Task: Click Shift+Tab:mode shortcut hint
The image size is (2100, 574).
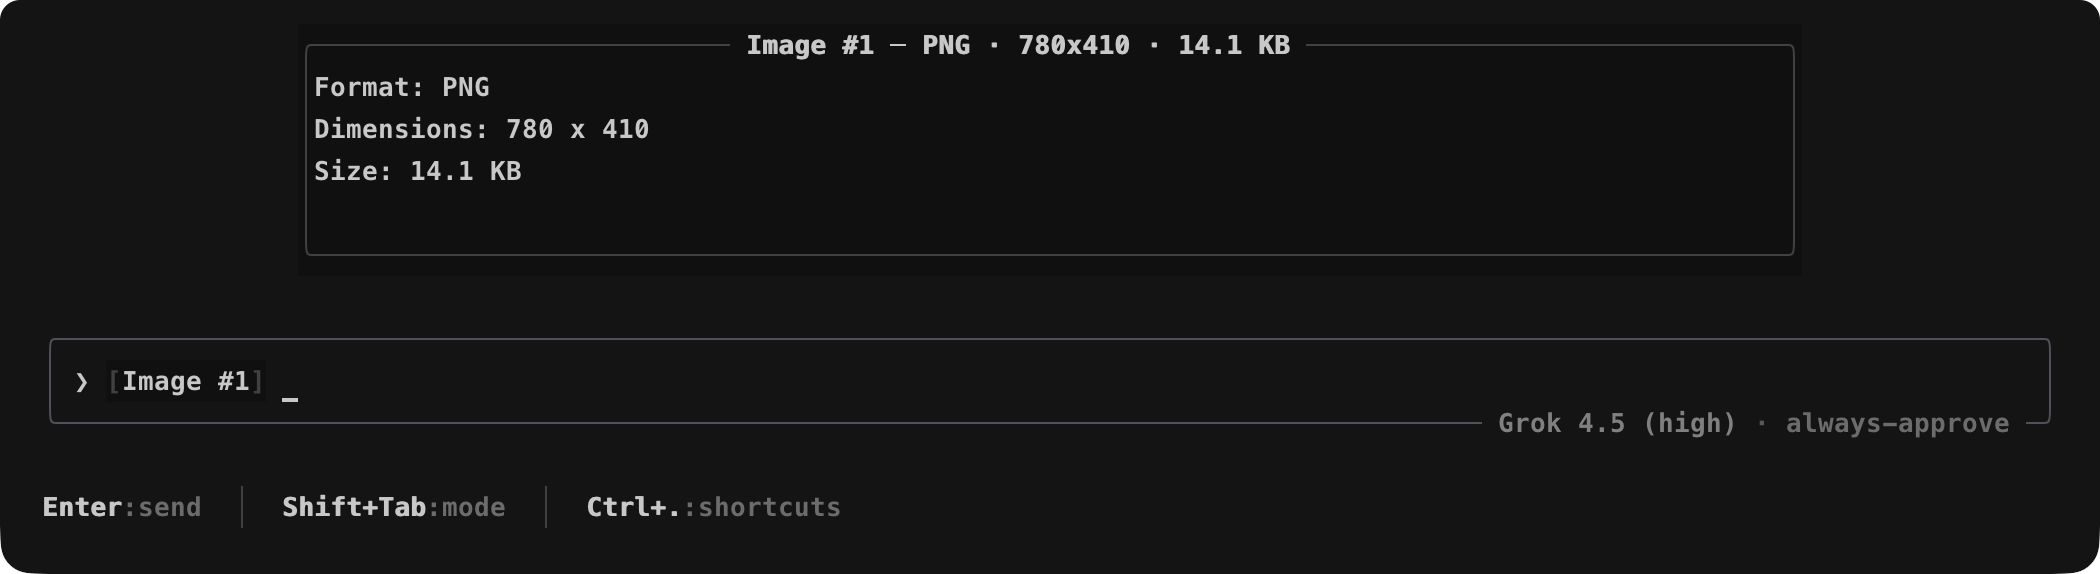Action: tap(394, 507)
